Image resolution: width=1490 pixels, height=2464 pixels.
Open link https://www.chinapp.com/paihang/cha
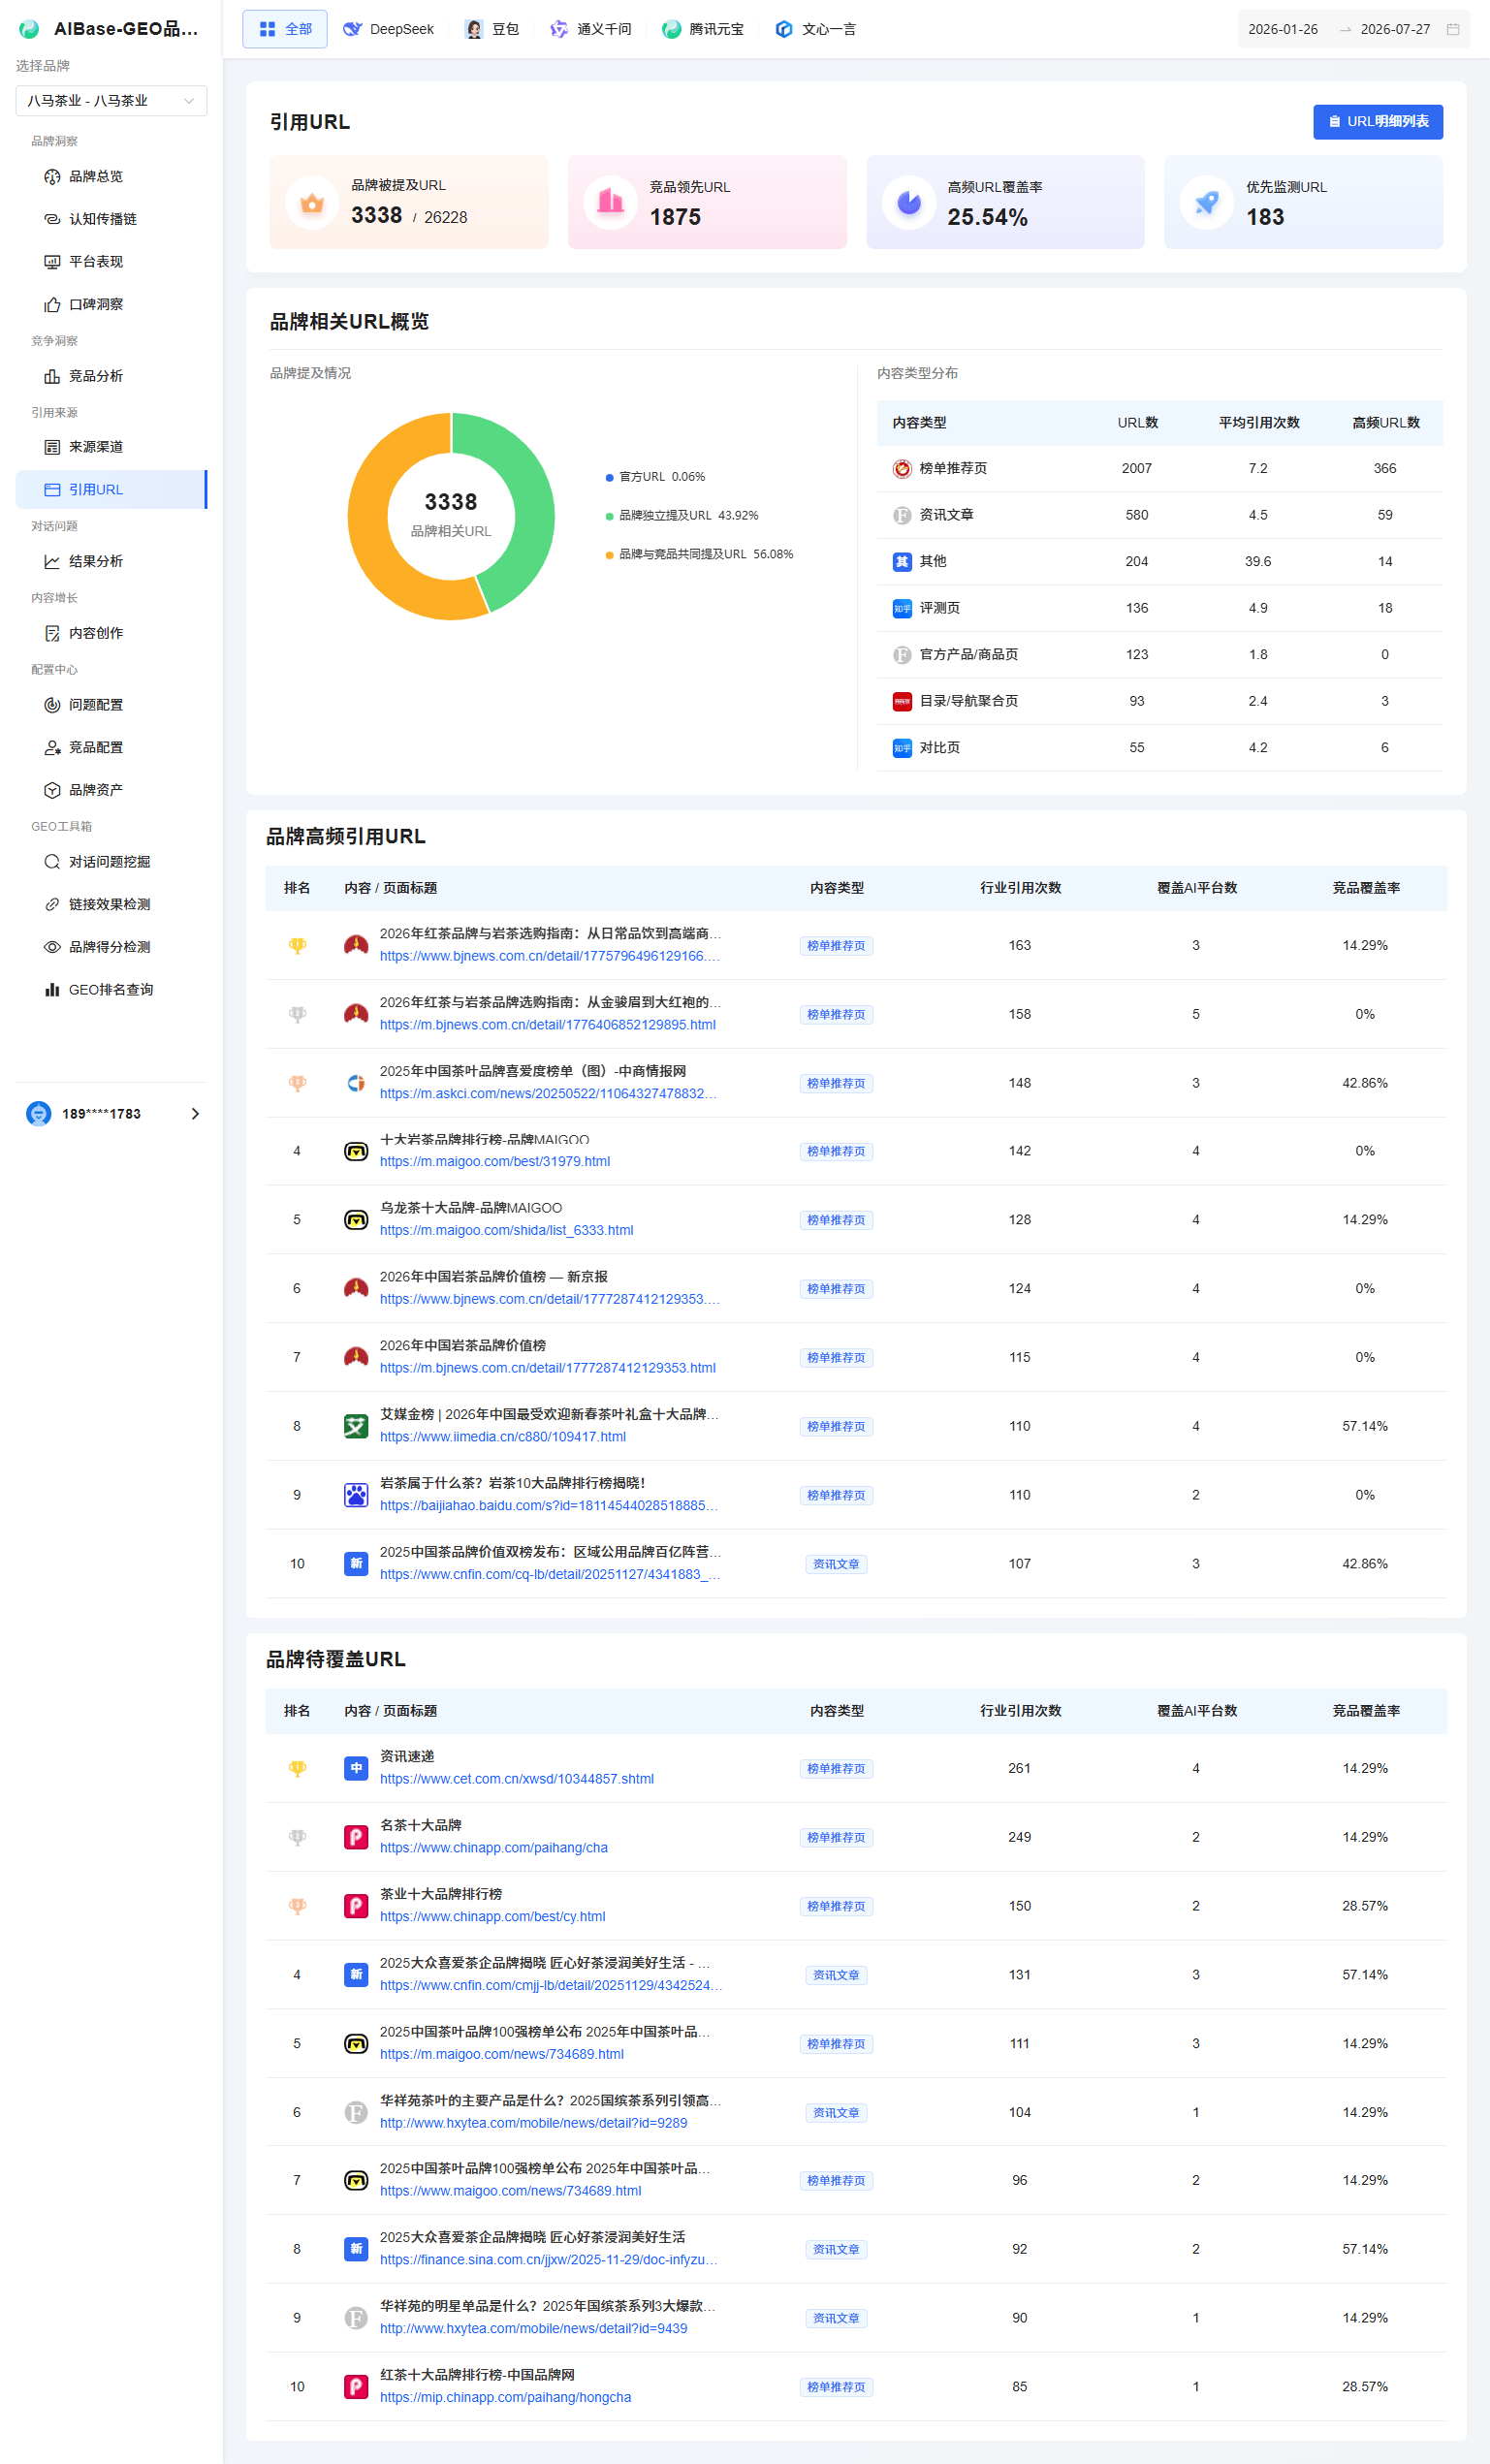(x=494, y=1847)
